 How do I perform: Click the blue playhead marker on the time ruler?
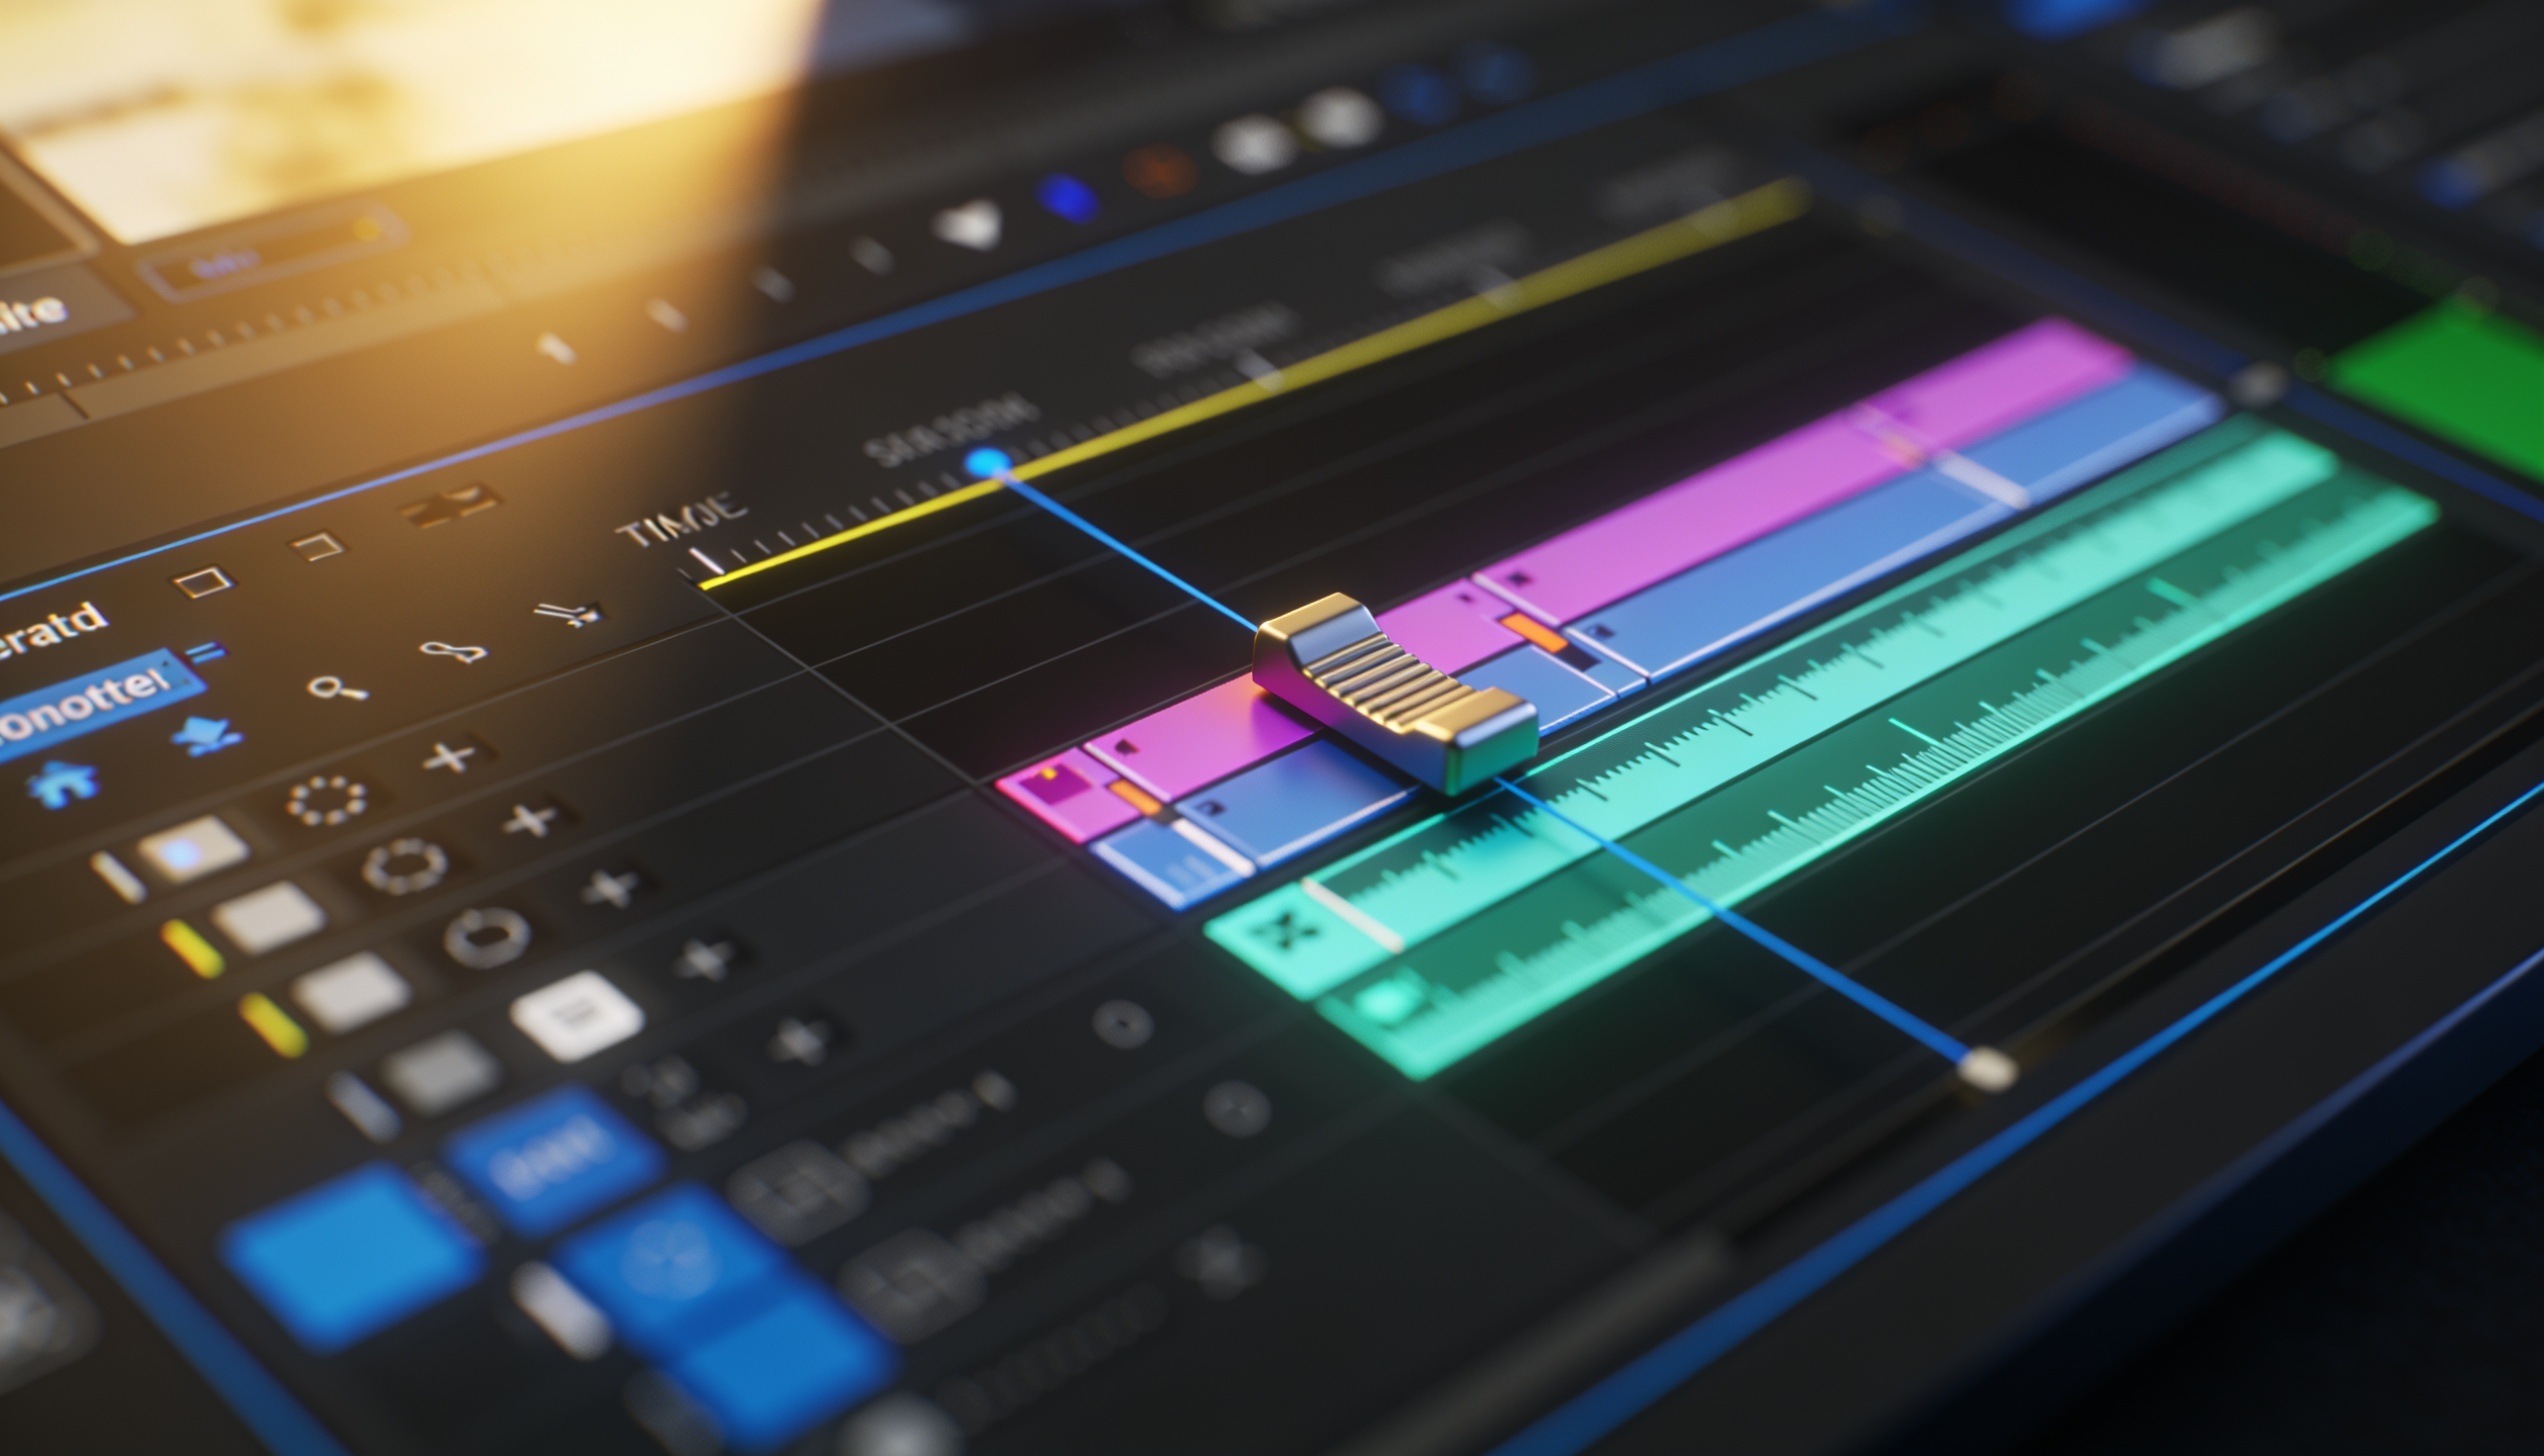tap(988, 462)
